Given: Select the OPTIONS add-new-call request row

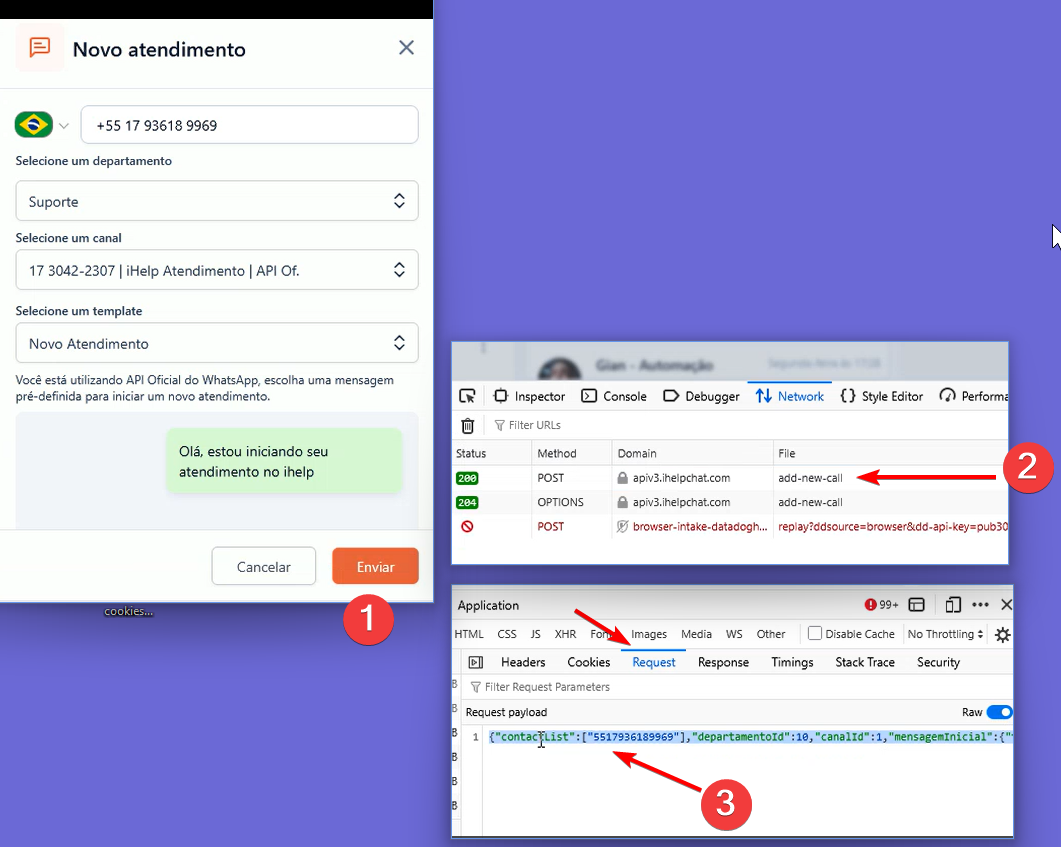Looking at the screenshot, I should point(731,502).
